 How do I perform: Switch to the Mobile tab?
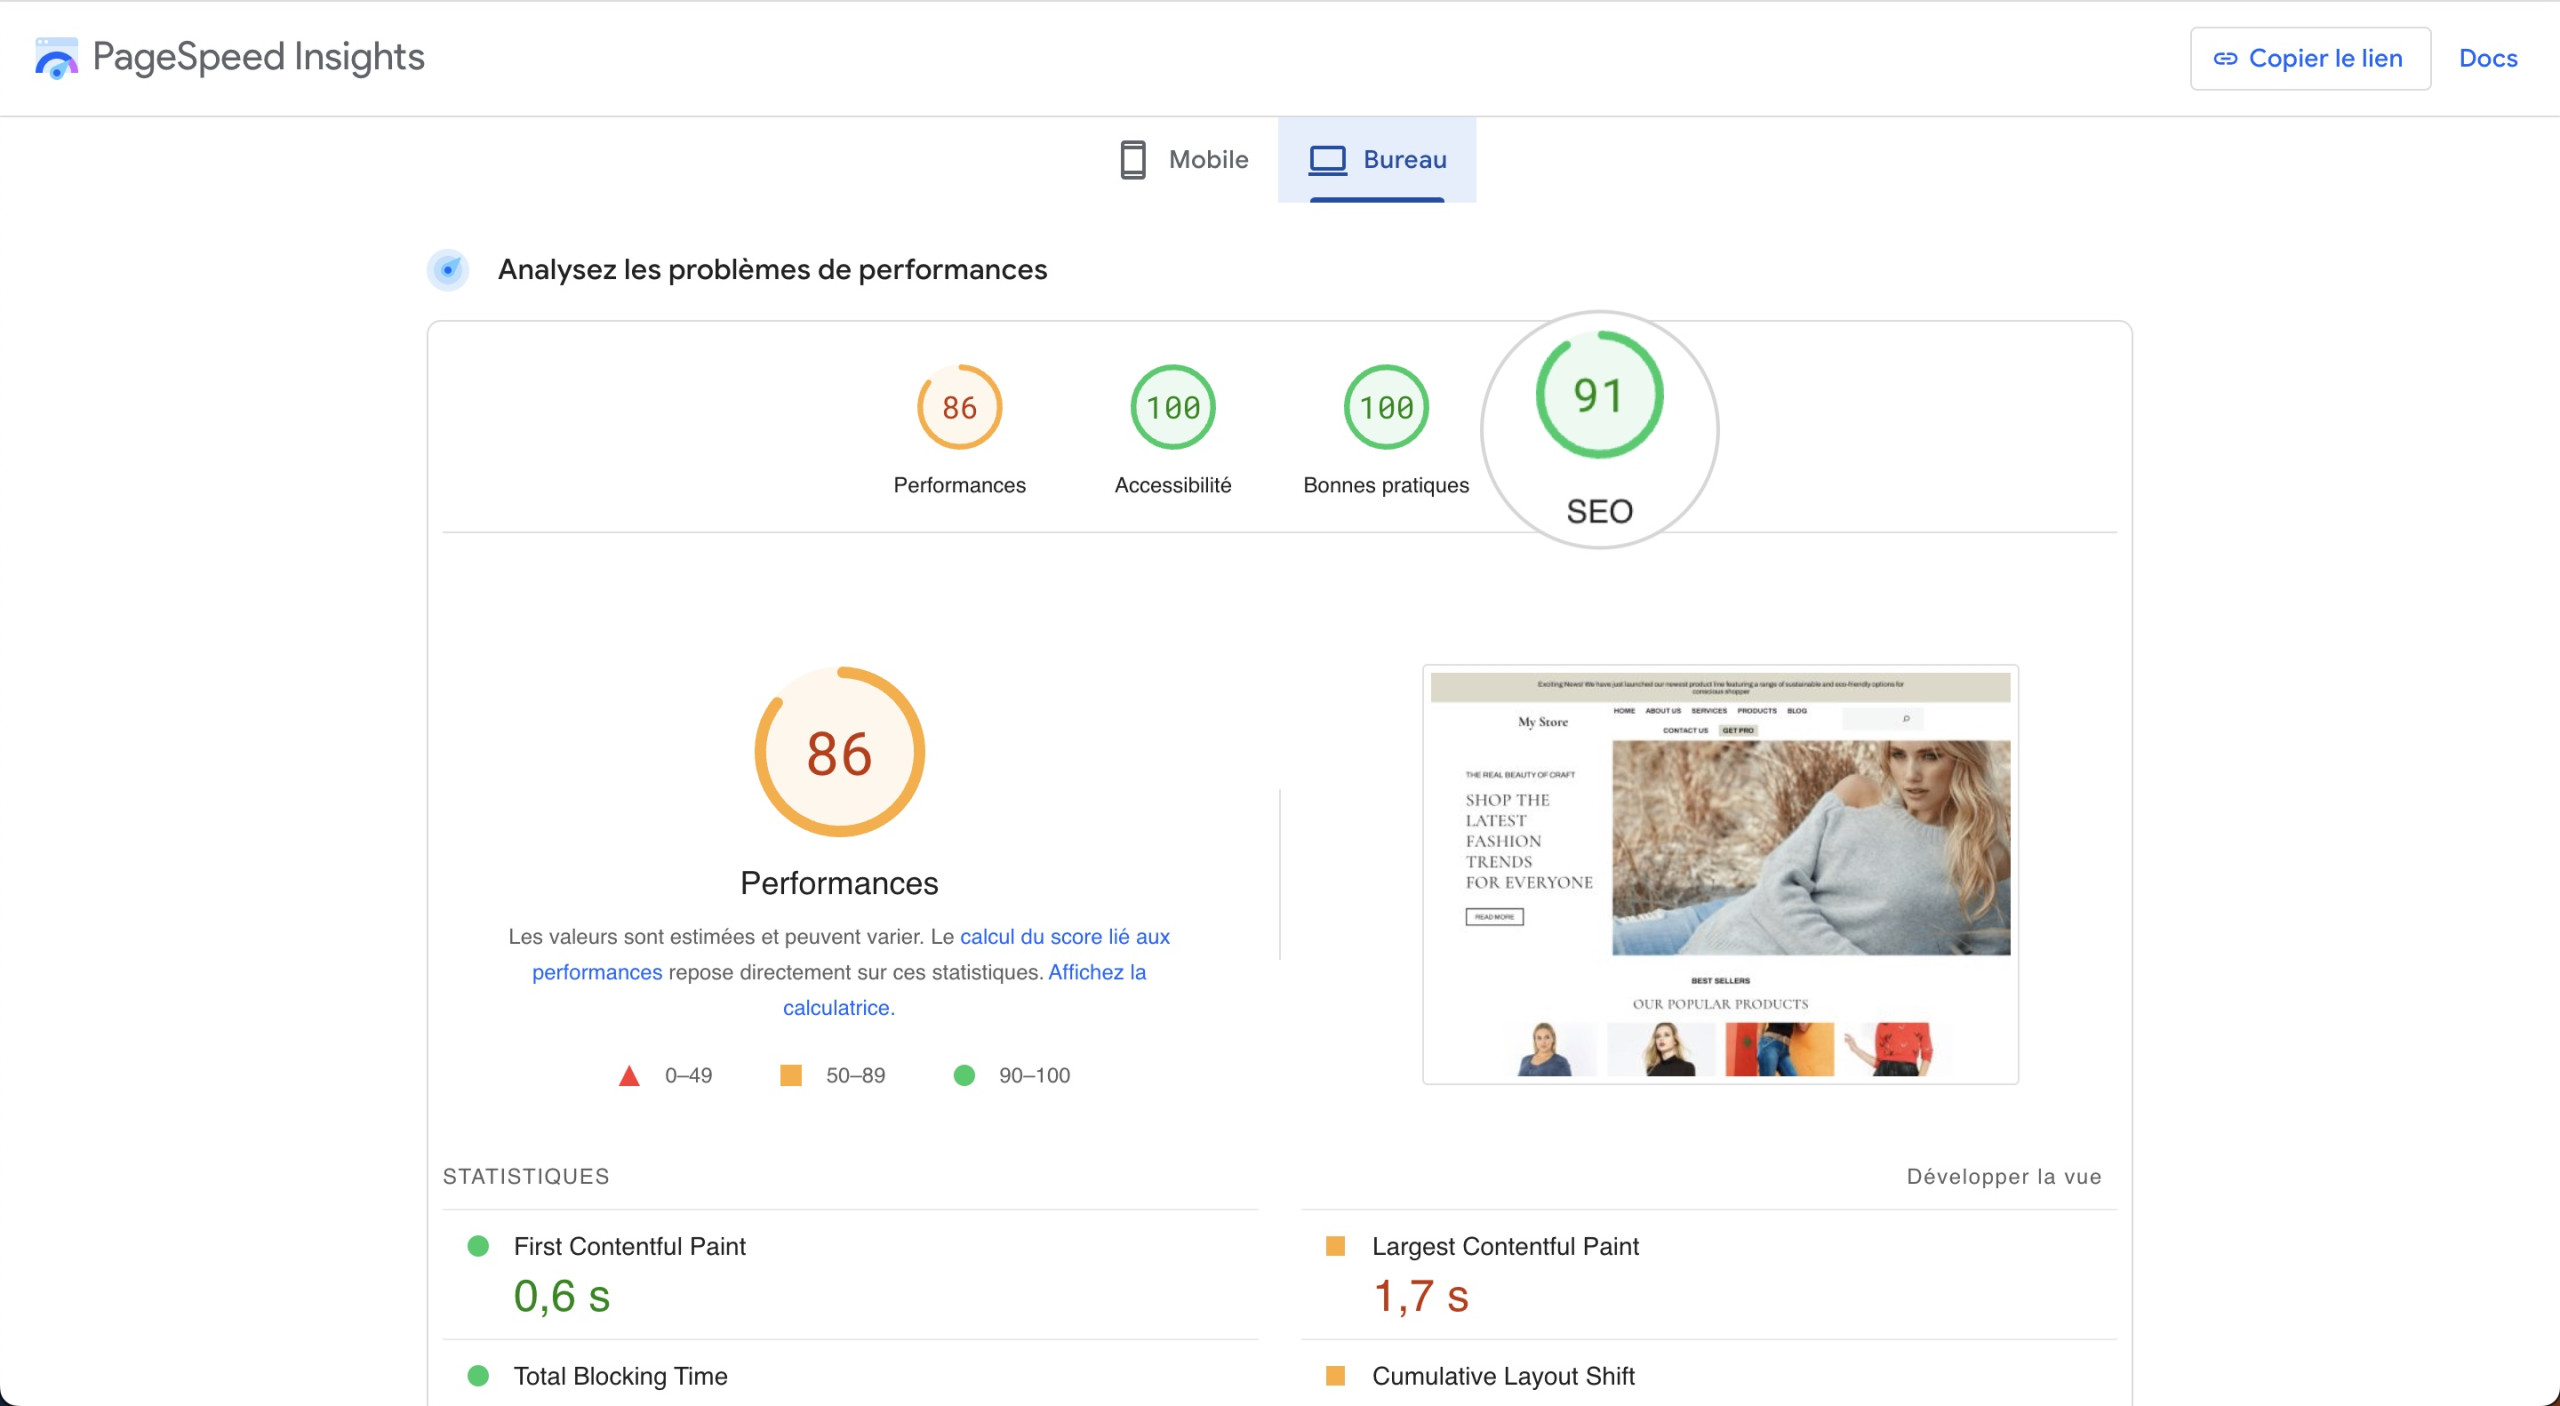coord(1184,159)
